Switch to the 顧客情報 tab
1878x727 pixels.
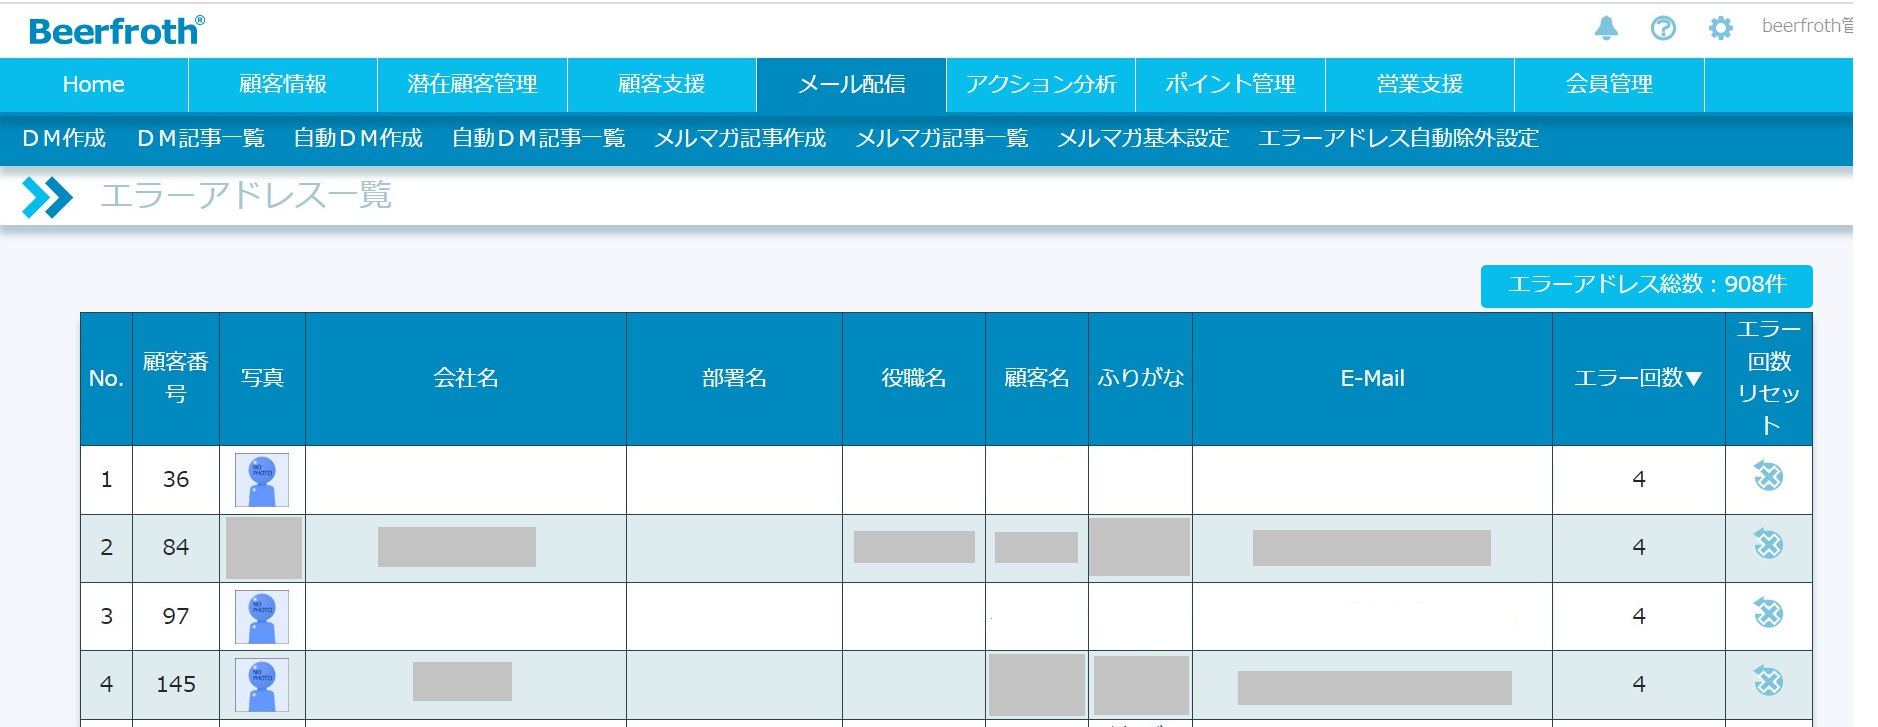(x=282, y=85)
